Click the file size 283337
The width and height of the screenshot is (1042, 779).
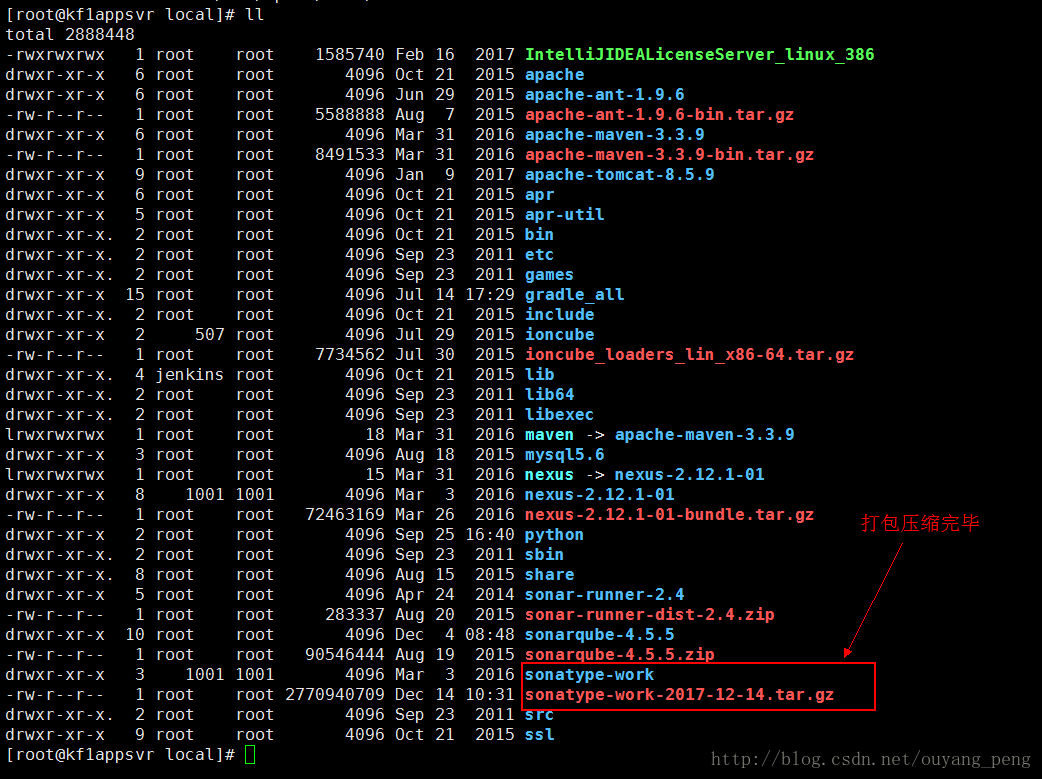coord(355,614)
